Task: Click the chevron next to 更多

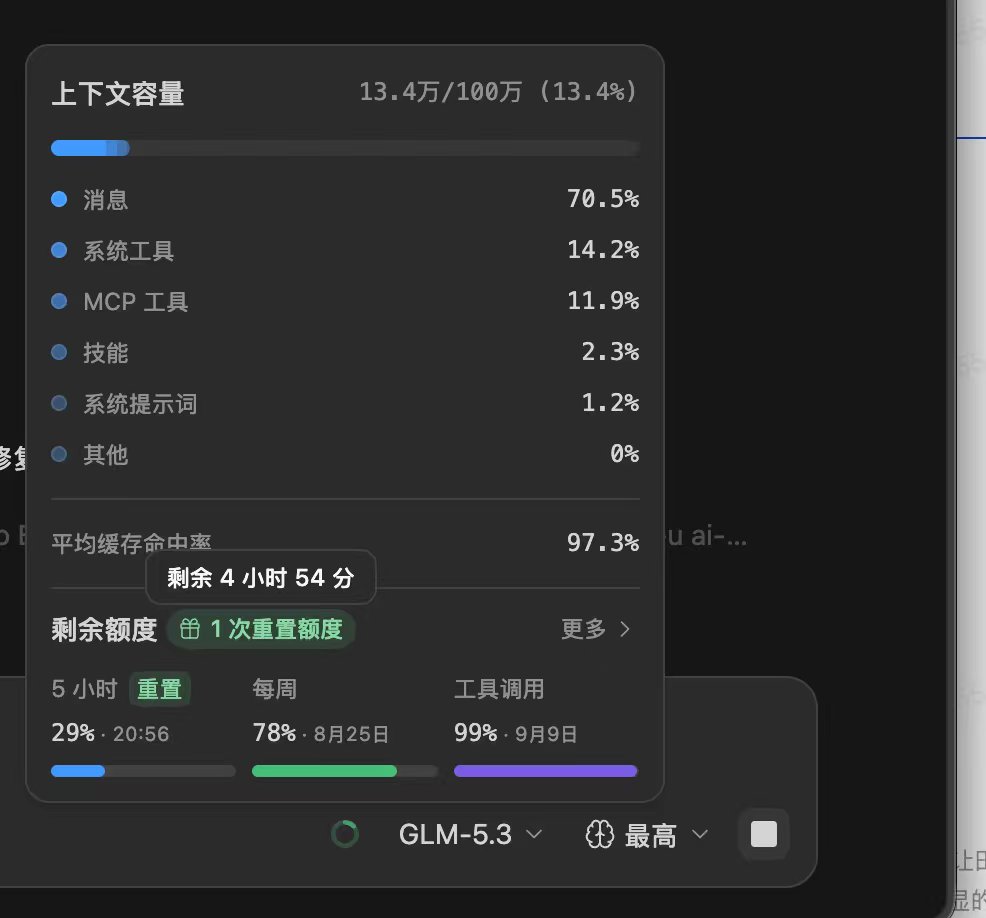Action: [624, 629]
